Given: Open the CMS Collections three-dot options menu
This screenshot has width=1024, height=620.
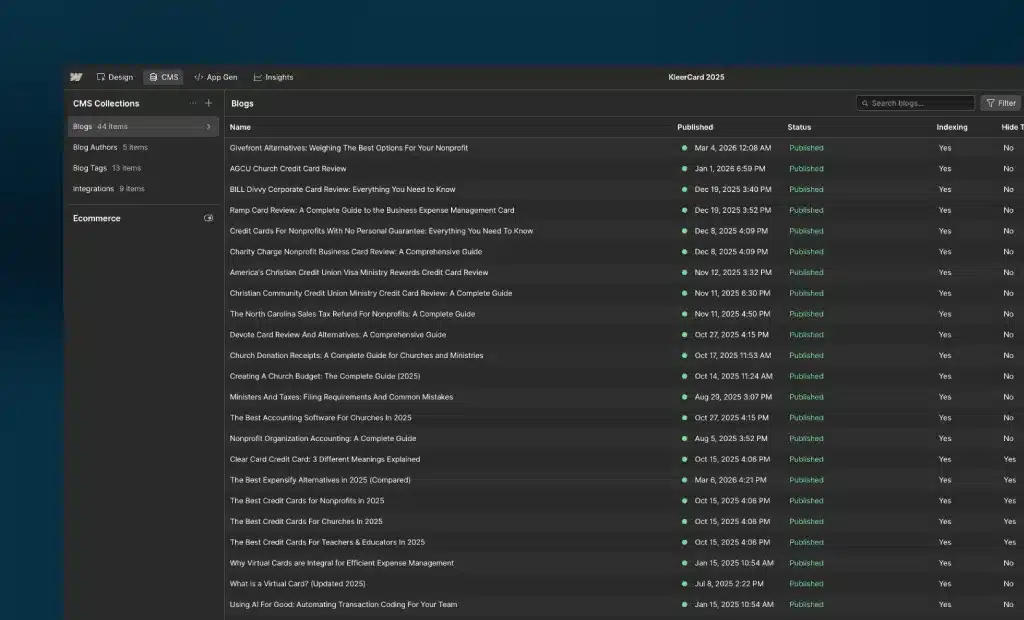Looking at the screenshot, I should 193,103.
